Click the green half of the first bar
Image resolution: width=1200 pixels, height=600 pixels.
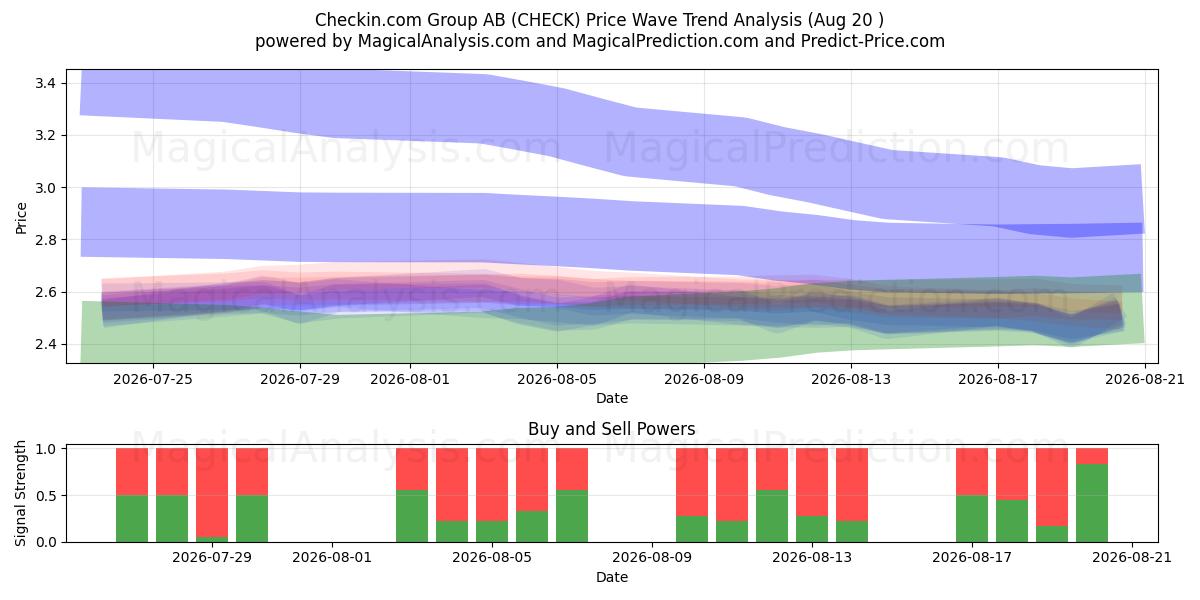coord(132,518)
